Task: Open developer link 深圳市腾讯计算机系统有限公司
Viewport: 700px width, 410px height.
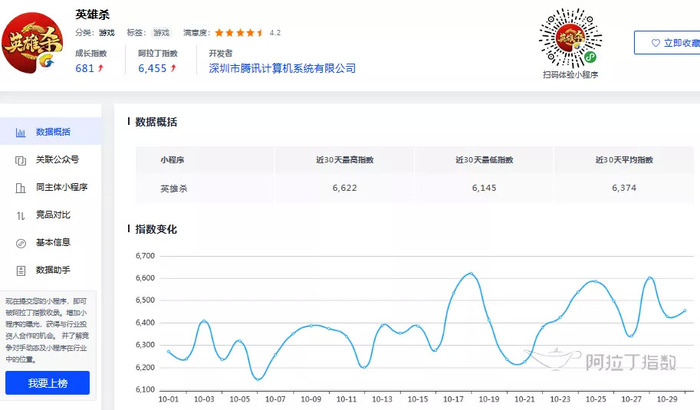Action: click(x=282, y=68)
